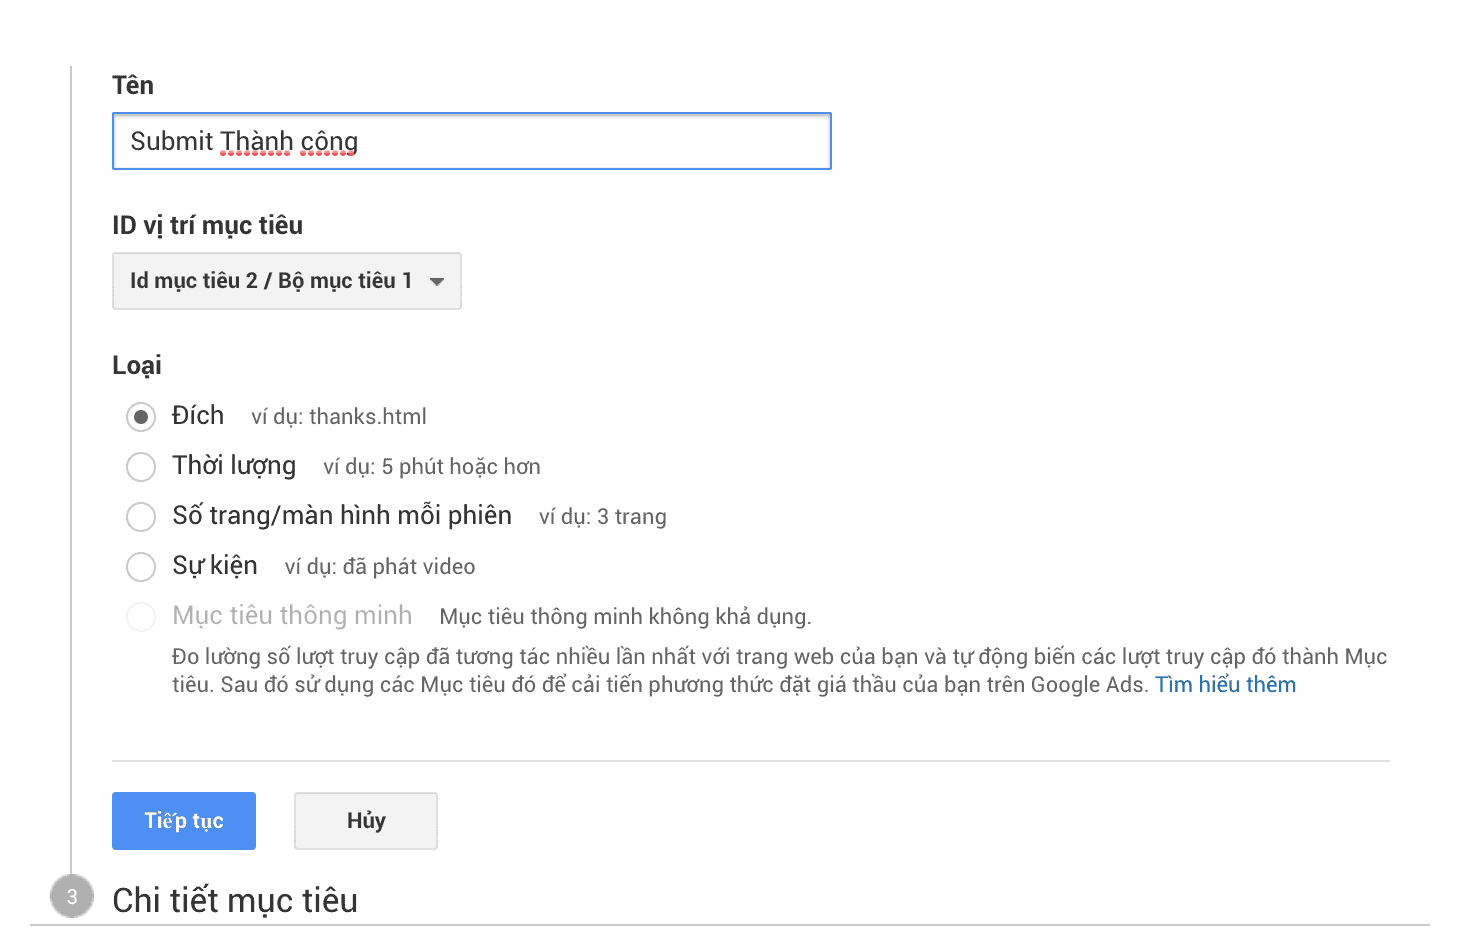Choose the "Thời lượng" duration radio option
This screenshot has height=932, width=1466.
point(141,466)
